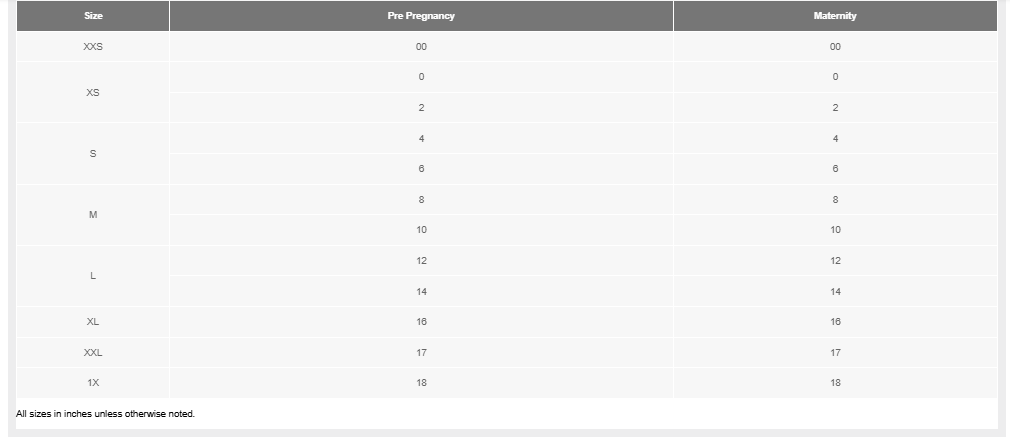The height and width of the screenshot is (442, 1010).
Task: Click 10 in the Maternity column
Action: pos(835,230)
